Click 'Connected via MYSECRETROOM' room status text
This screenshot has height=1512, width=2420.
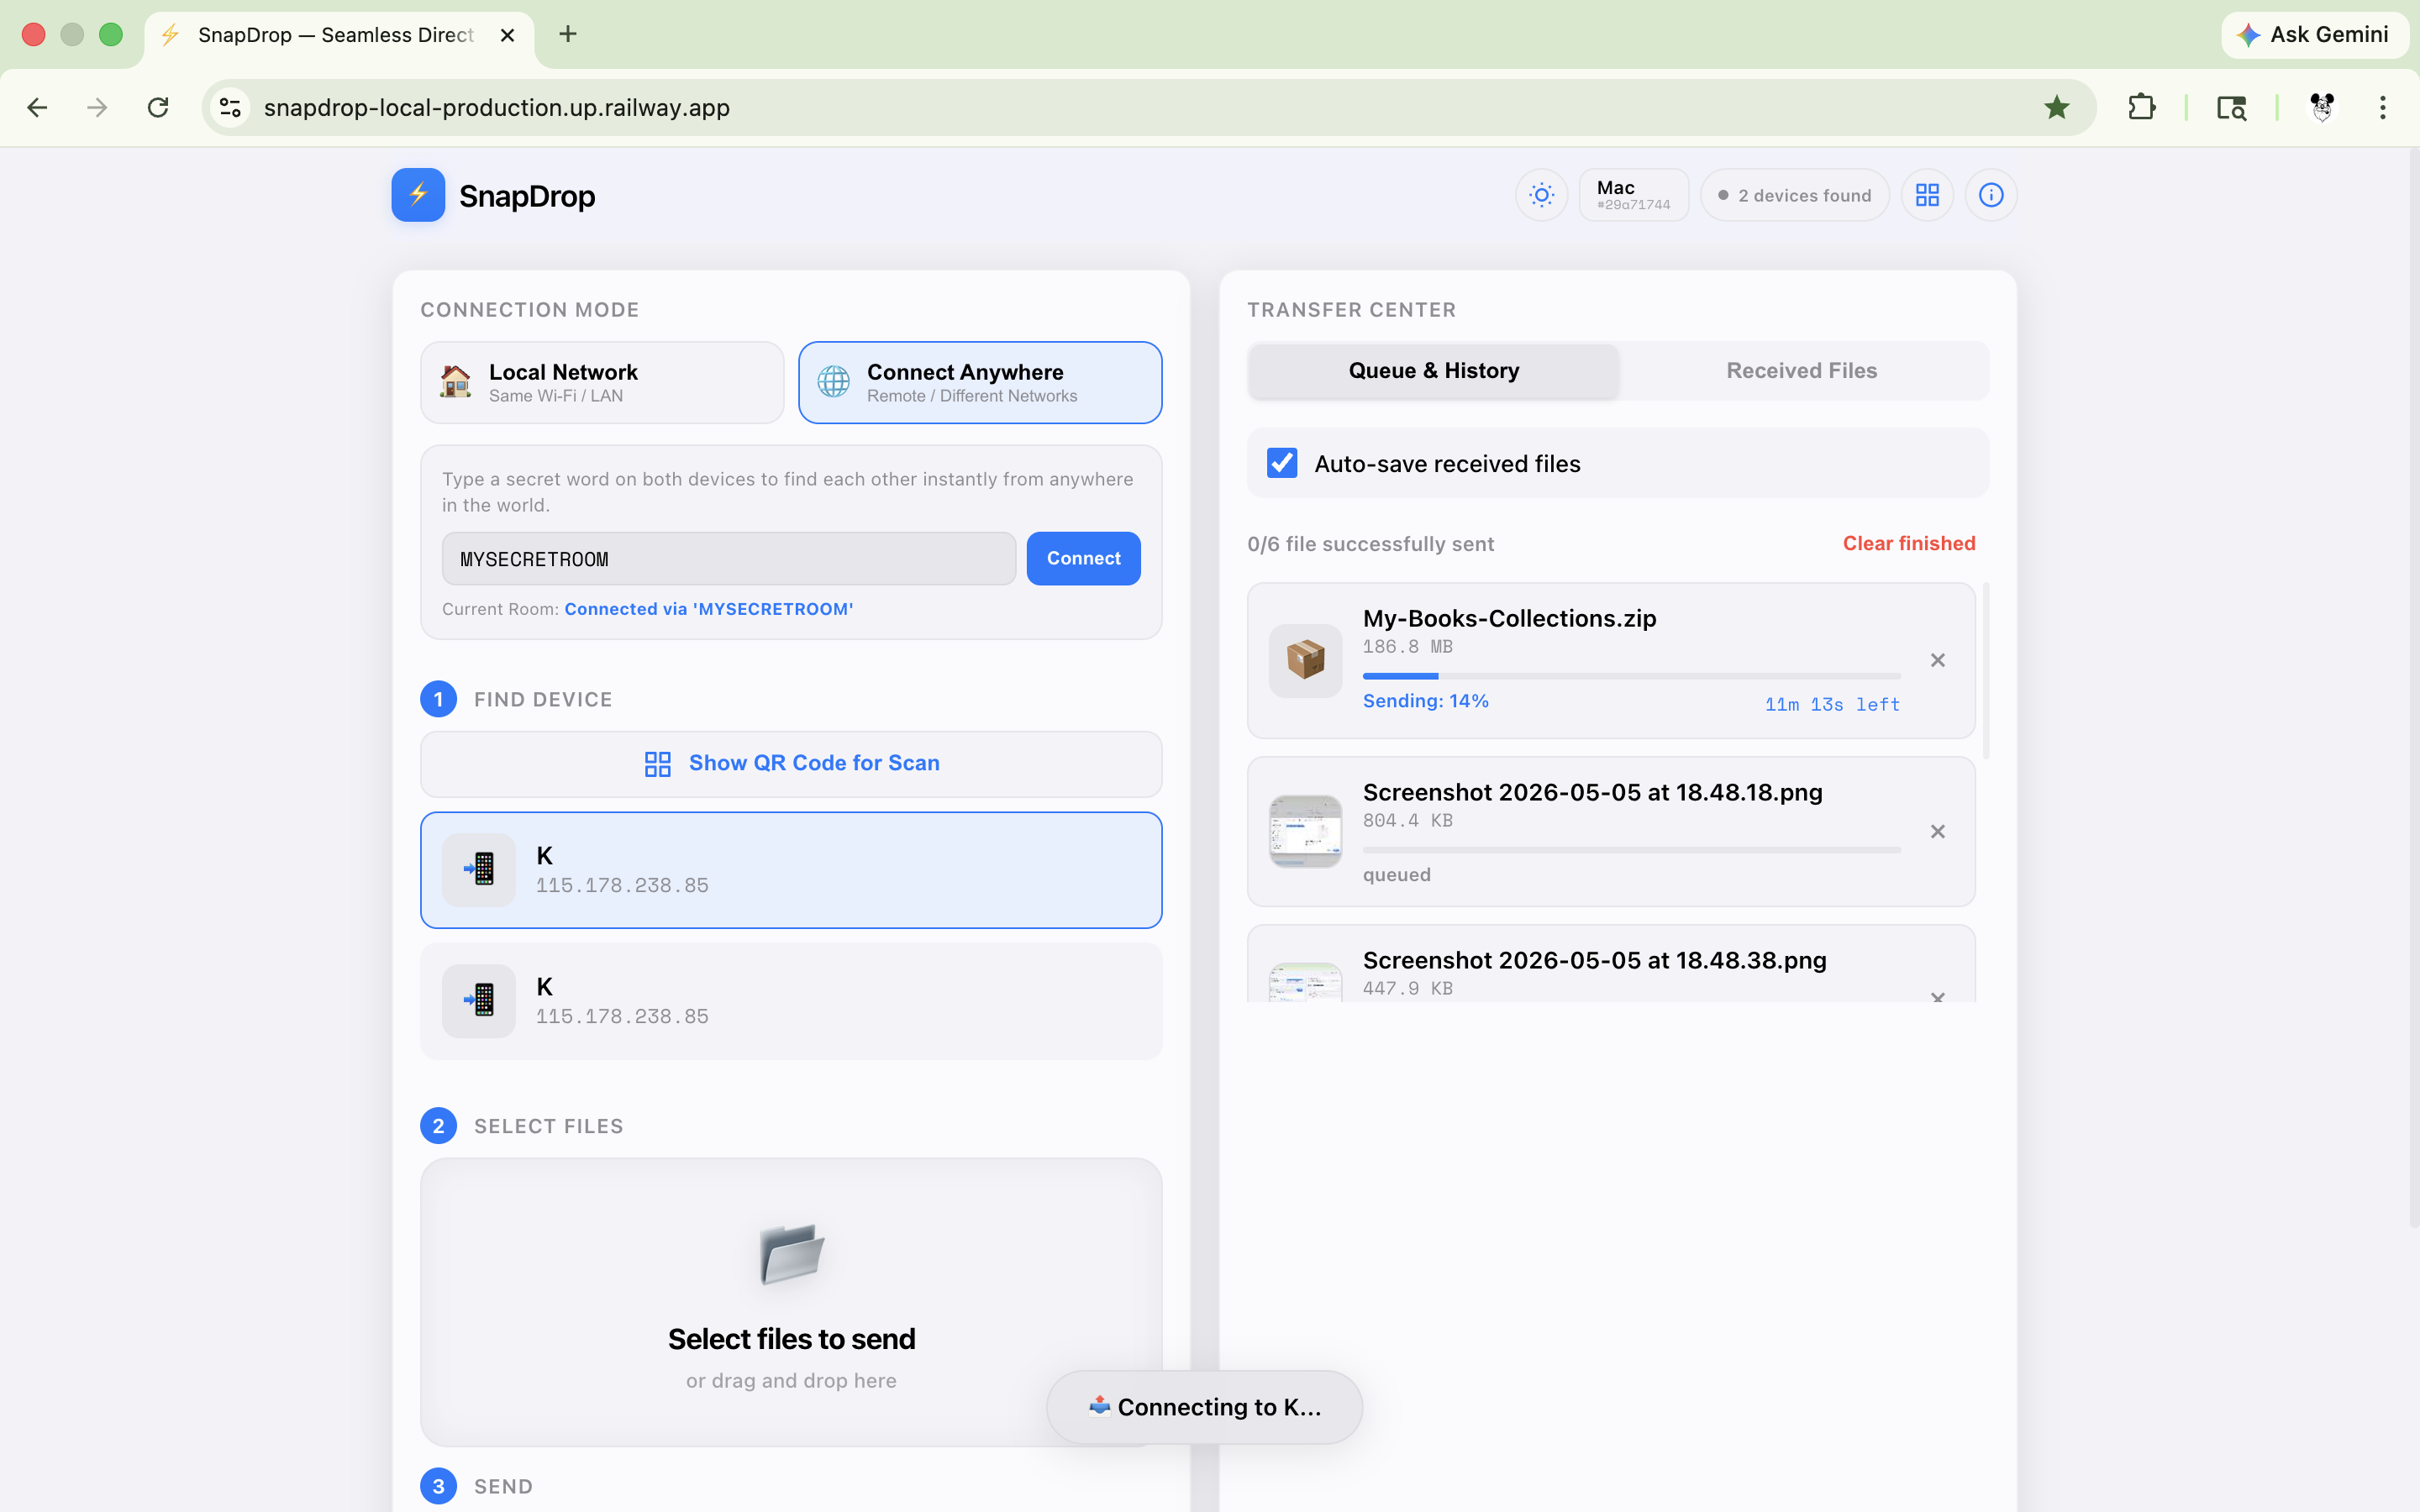click(708, 609)
